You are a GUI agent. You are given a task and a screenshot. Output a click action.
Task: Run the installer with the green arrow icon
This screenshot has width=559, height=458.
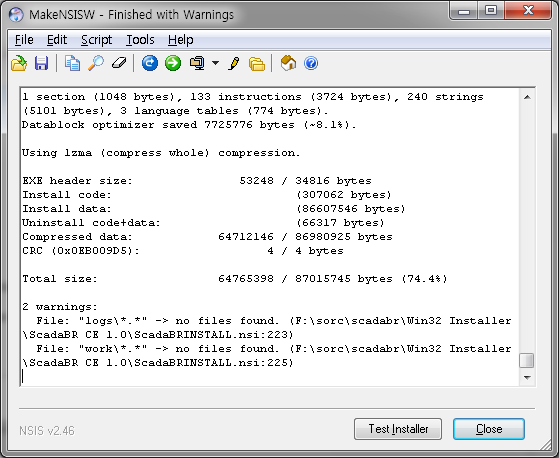(173, 63)
